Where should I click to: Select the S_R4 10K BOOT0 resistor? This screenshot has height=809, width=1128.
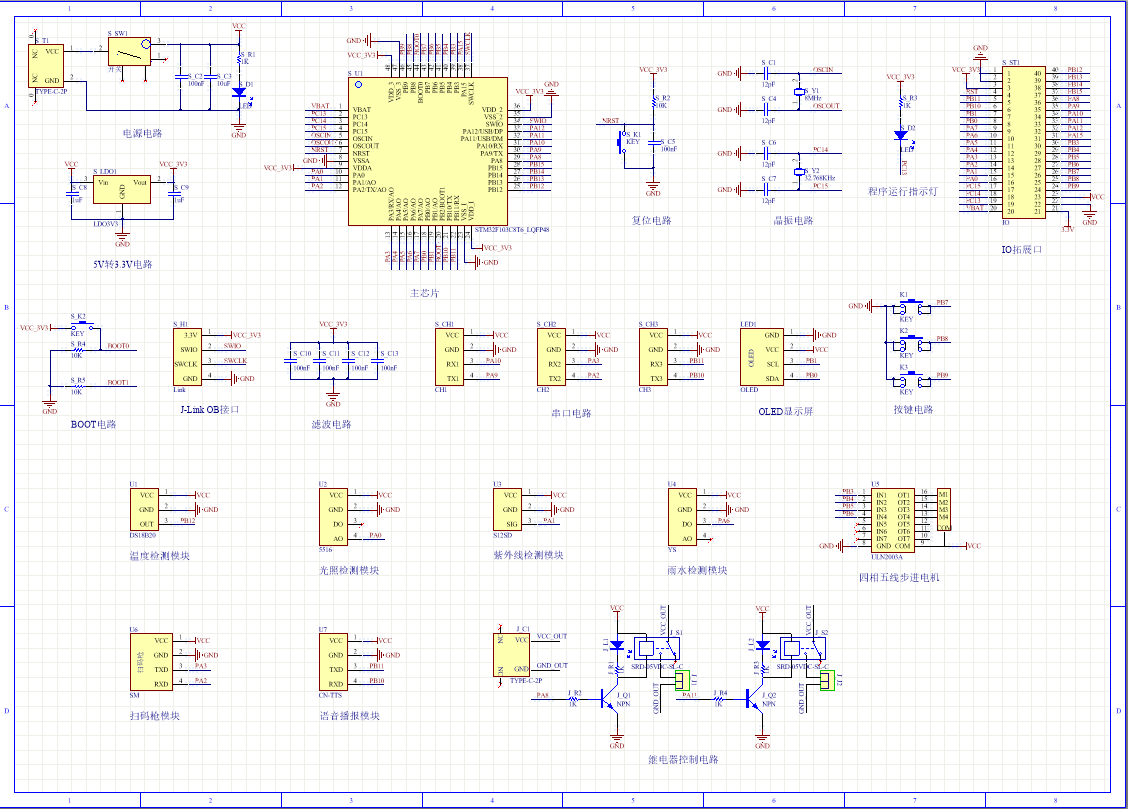click(x=77, y=350)
